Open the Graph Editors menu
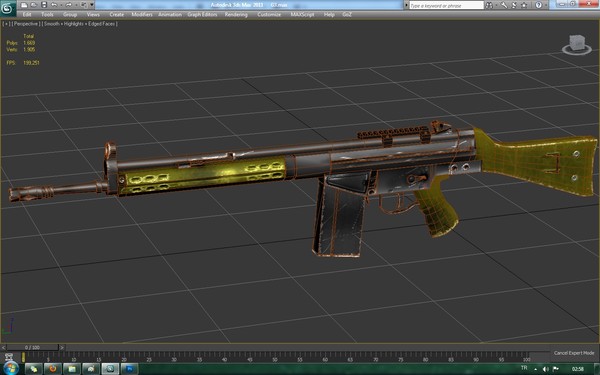Screen dimensions: 600x375 pos(202,15)
